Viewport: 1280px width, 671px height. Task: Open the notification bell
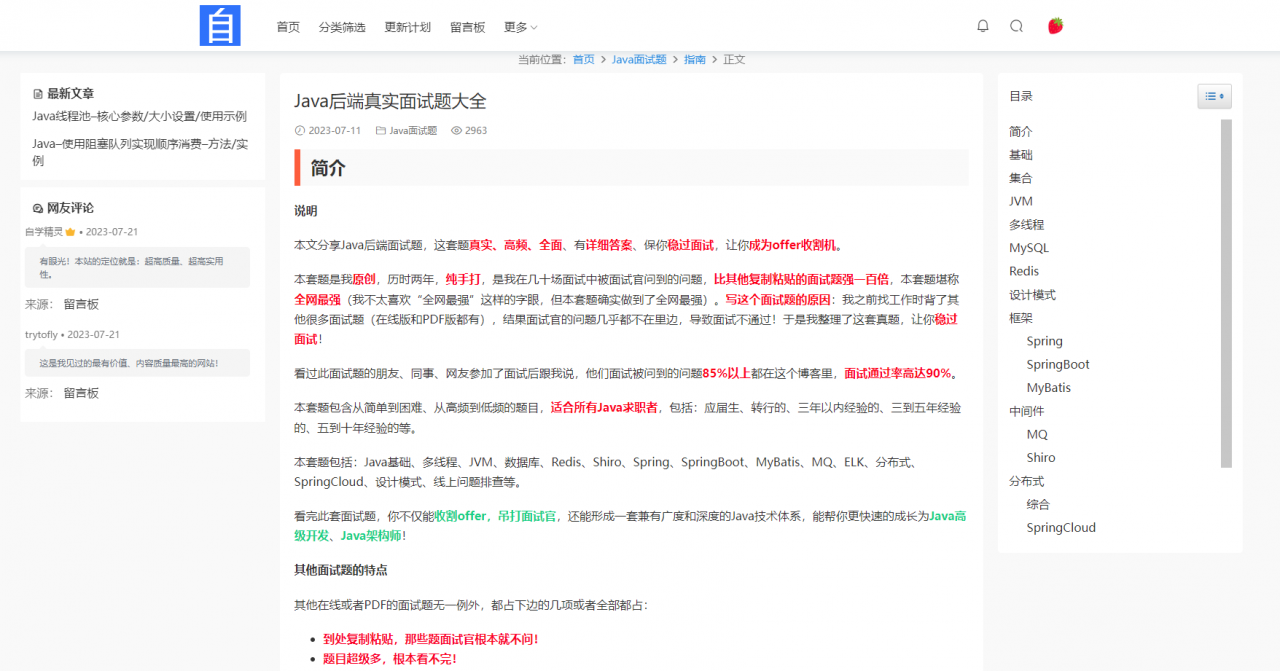pos(982,26)
